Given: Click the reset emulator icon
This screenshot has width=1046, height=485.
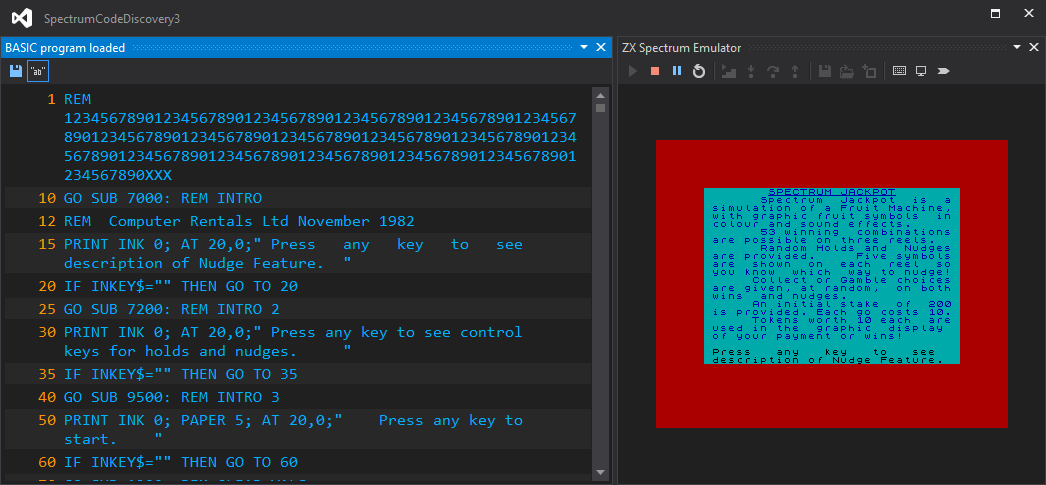Looking at the screenshot, I should click(x=698, y=71).
